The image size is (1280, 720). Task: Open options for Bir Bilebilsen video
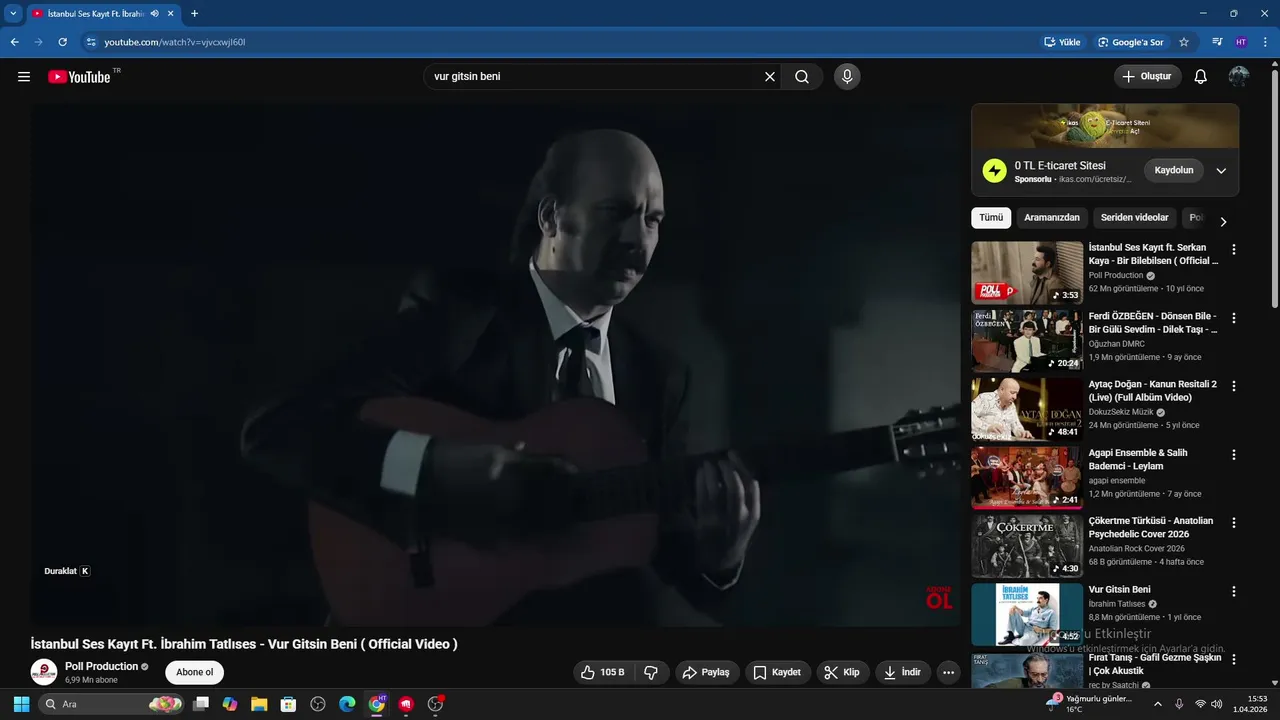1234,249
